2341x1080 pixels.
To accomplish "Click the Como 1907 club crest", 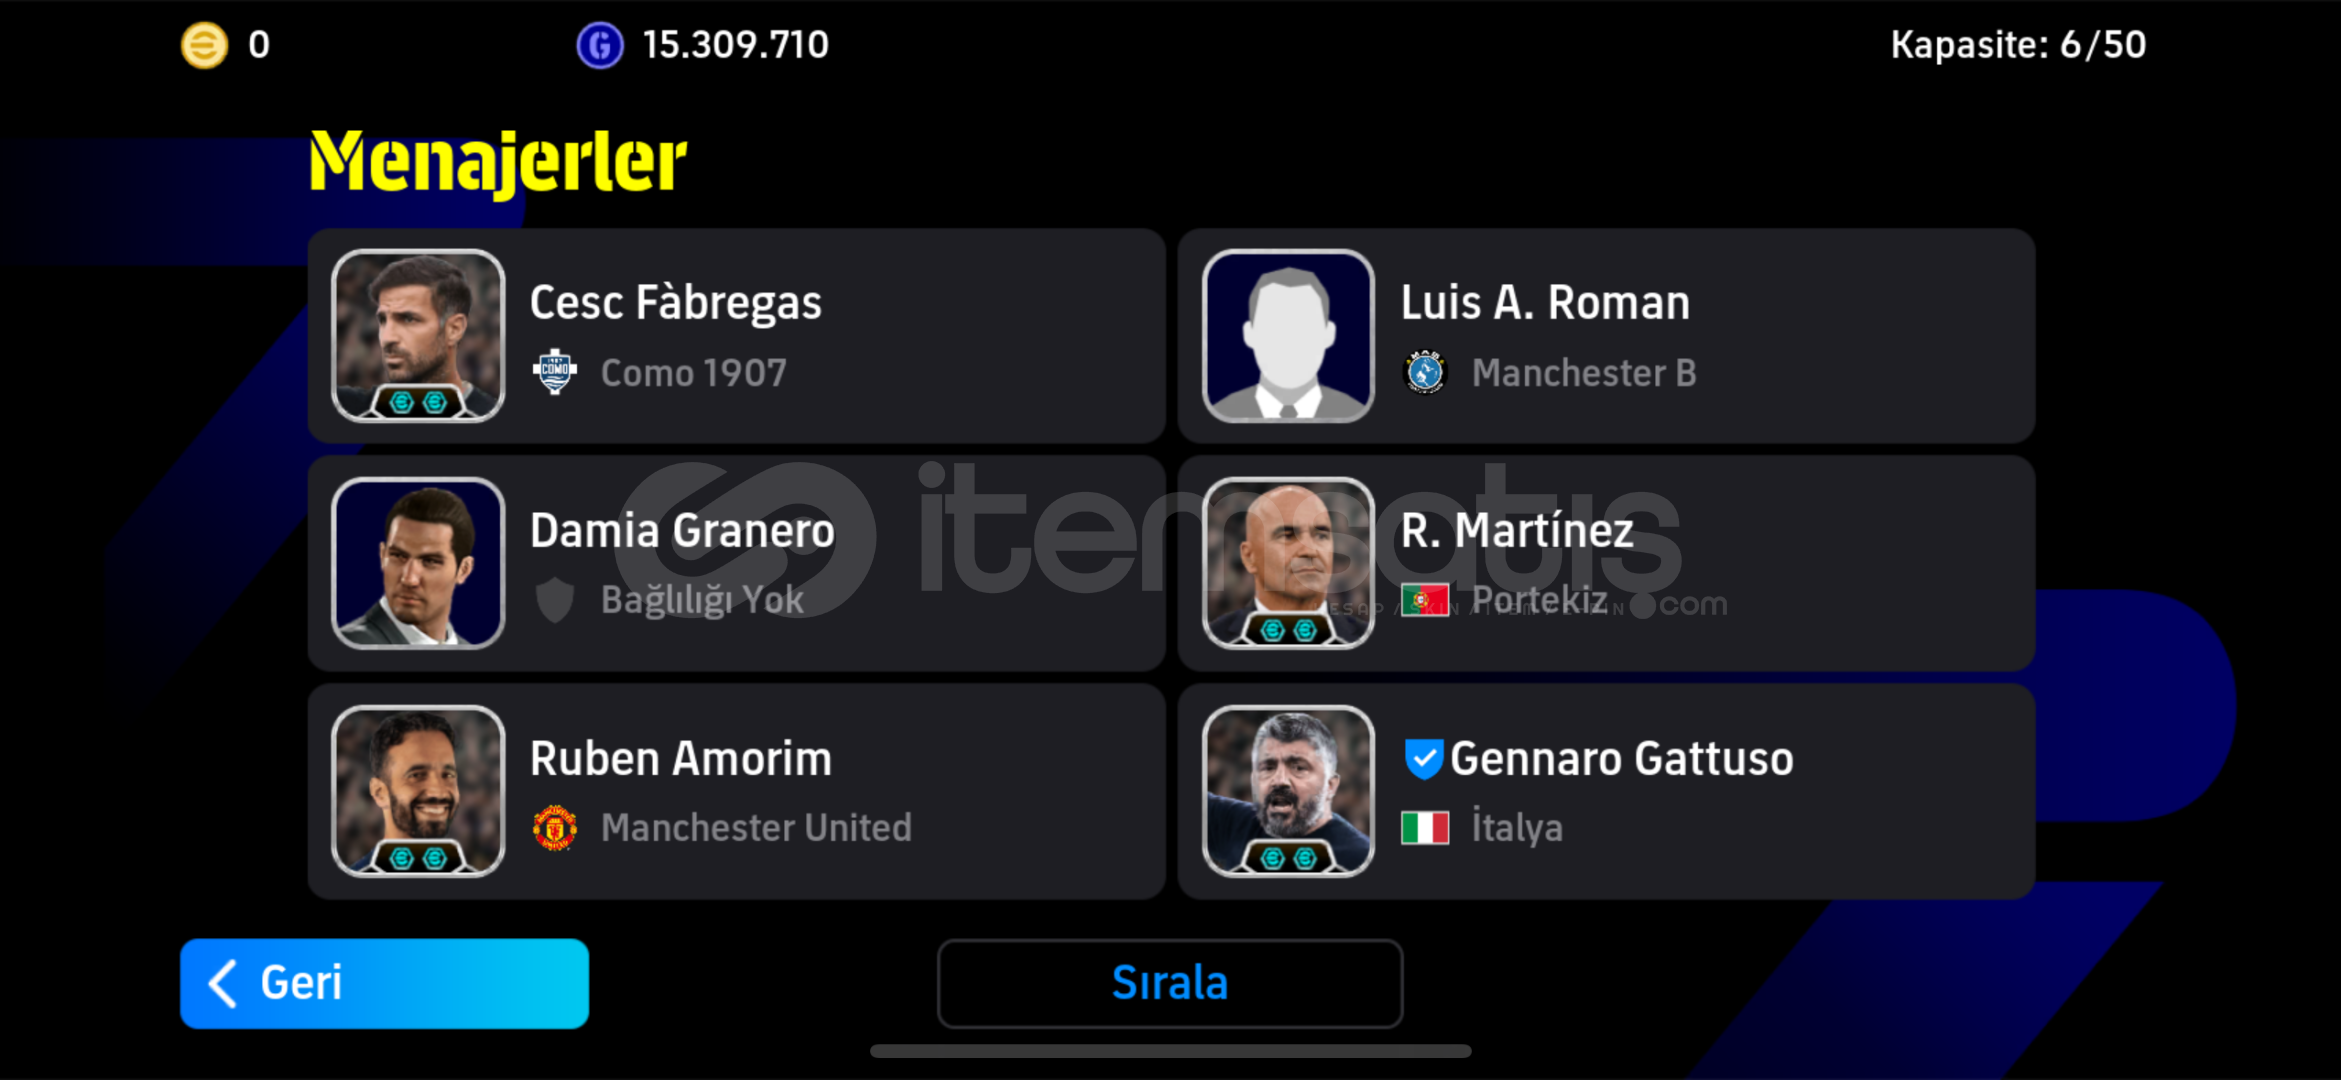I will [555, 373].
